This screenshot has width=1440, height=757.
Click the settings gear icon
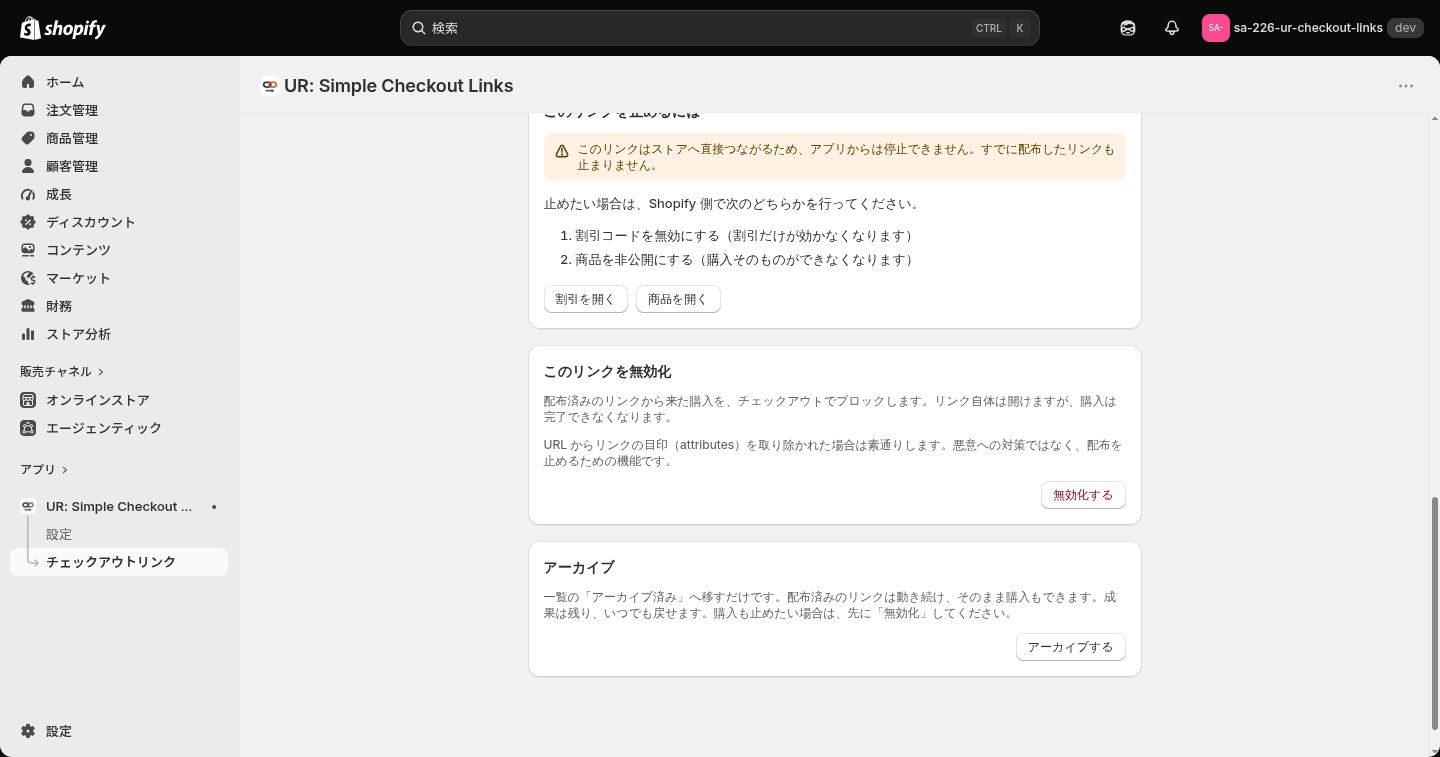(x=28, y=731)
